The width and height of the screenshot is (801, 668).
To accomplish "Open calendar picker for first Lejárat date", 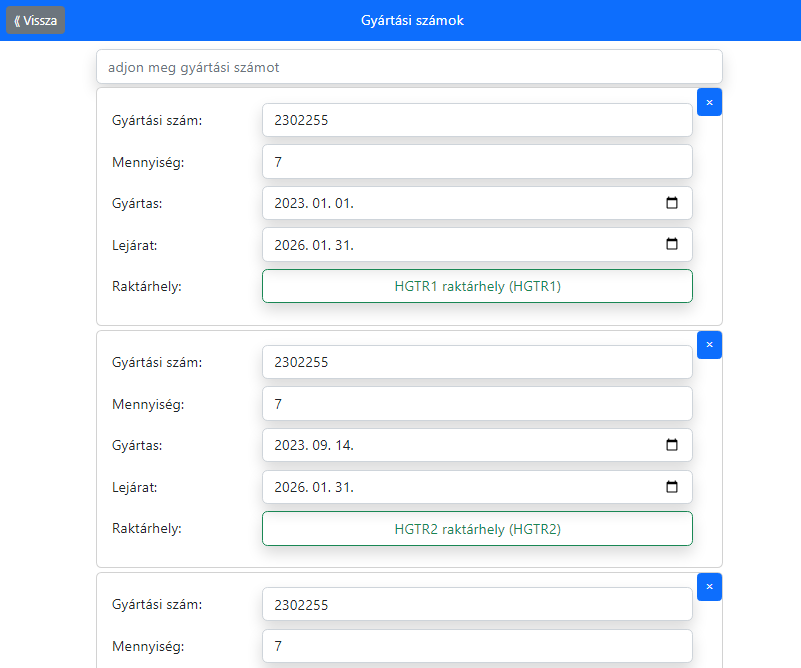I will tap(672, 244).
